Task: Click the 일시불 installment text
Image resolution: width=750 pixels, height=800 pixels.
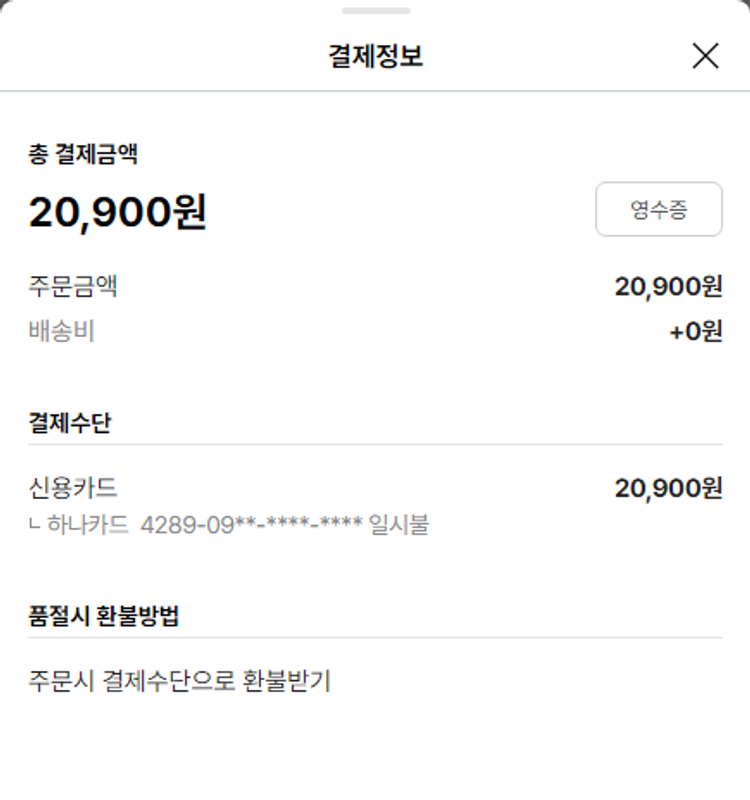Action: pyautogui.click(x=398, y=525)
